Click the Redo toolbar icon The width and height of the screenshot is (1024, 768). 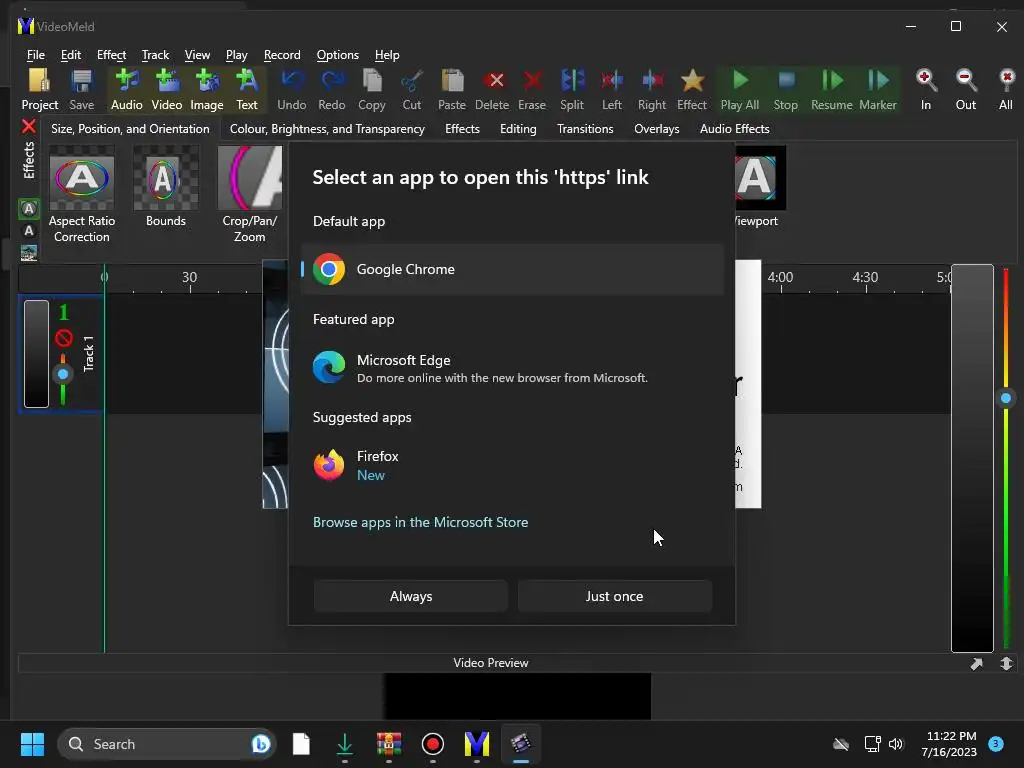332,89
